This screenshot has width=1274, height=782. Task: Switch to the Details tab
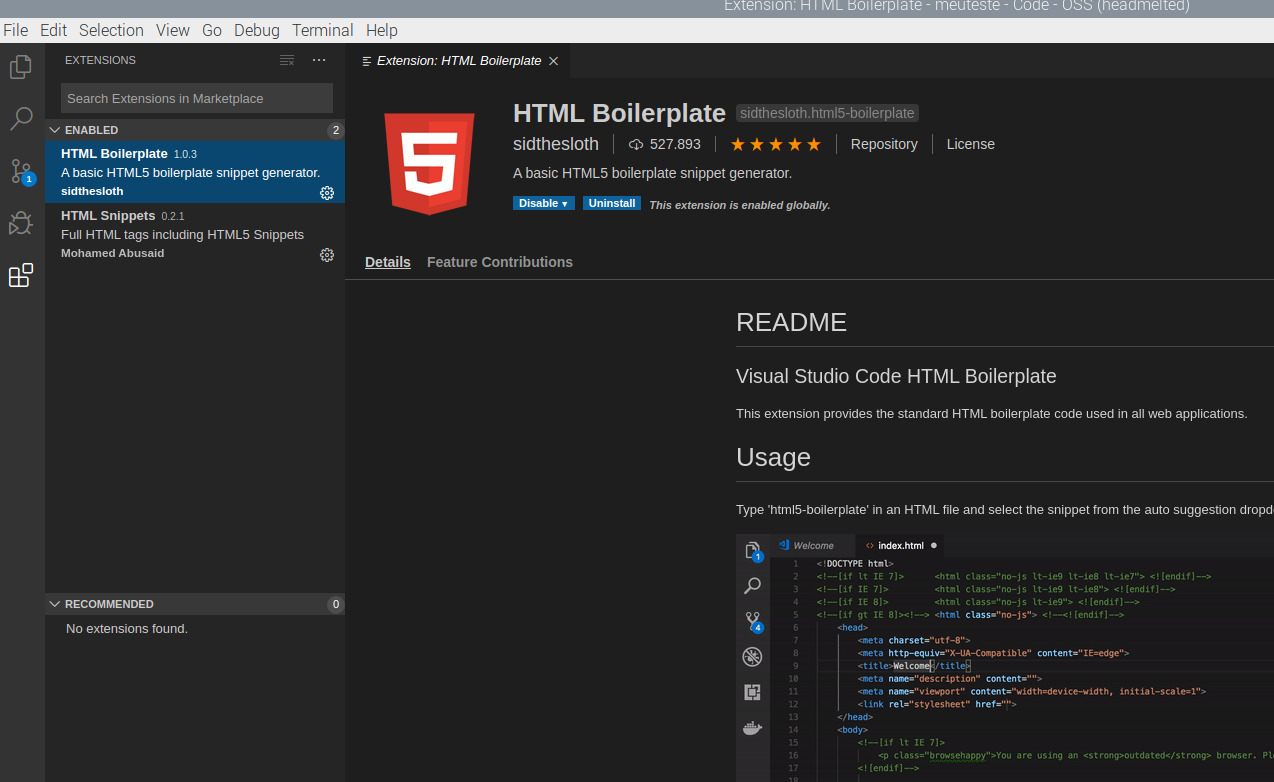click(388, 262)
